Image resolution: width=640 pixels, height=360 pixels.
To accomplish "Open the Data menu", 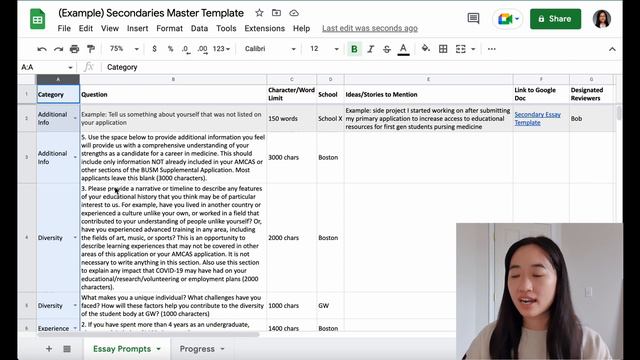I will click(x=199, y=28).
